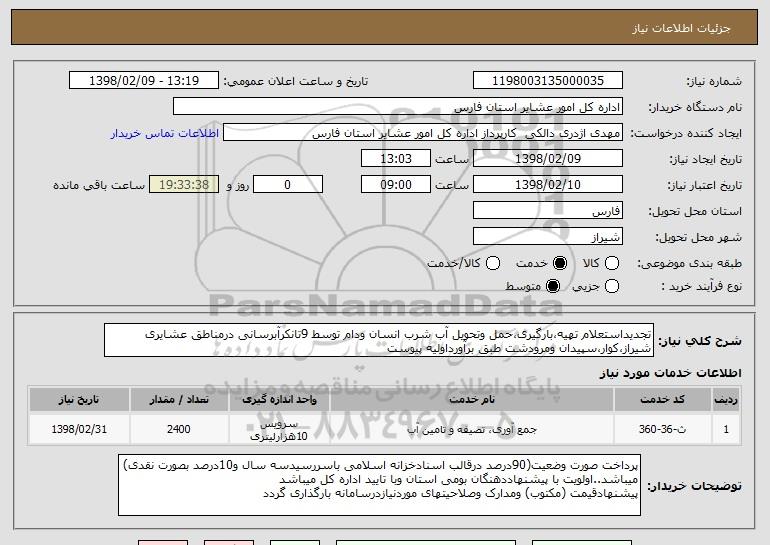Click unit cell سرویس 10هزارلیتری
The image size is (770, 545).
click(x=279, y=429)
